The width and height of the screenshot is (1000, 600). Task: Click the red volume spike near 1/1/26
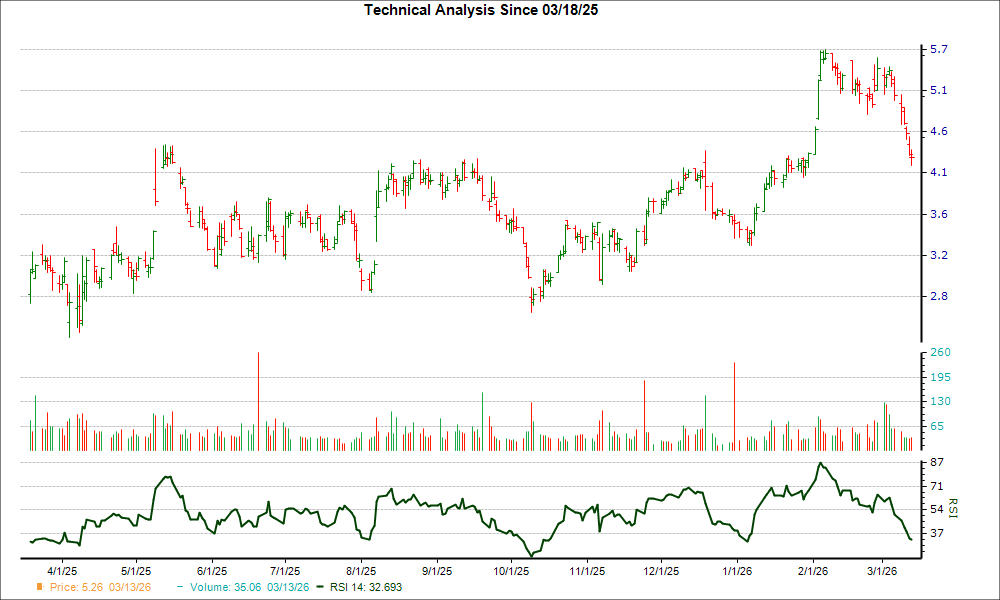pos(734,405)
